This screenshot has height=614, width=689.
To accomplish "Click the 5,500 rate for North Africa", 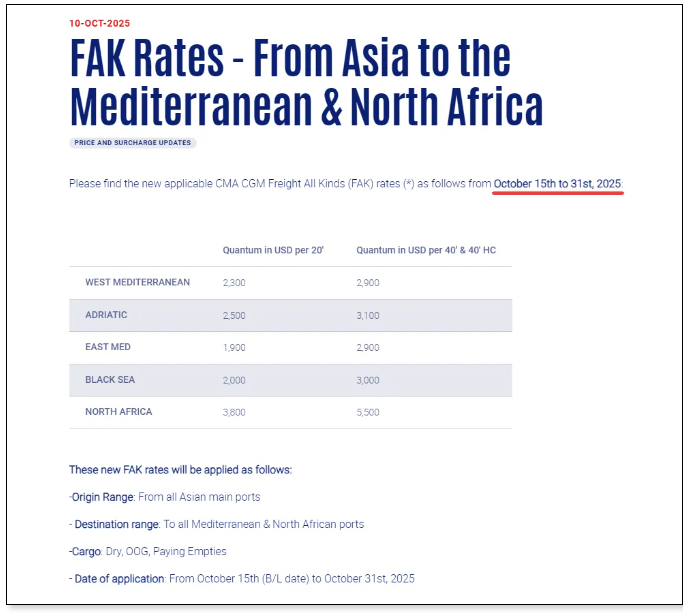I will click(368, 413).
